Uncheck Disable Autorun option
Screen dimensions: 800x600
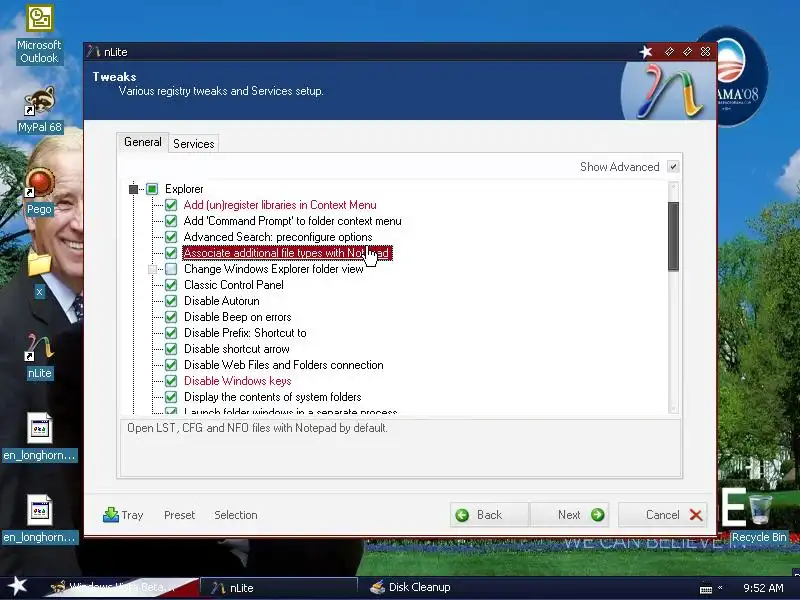click(x=171, y=301)
